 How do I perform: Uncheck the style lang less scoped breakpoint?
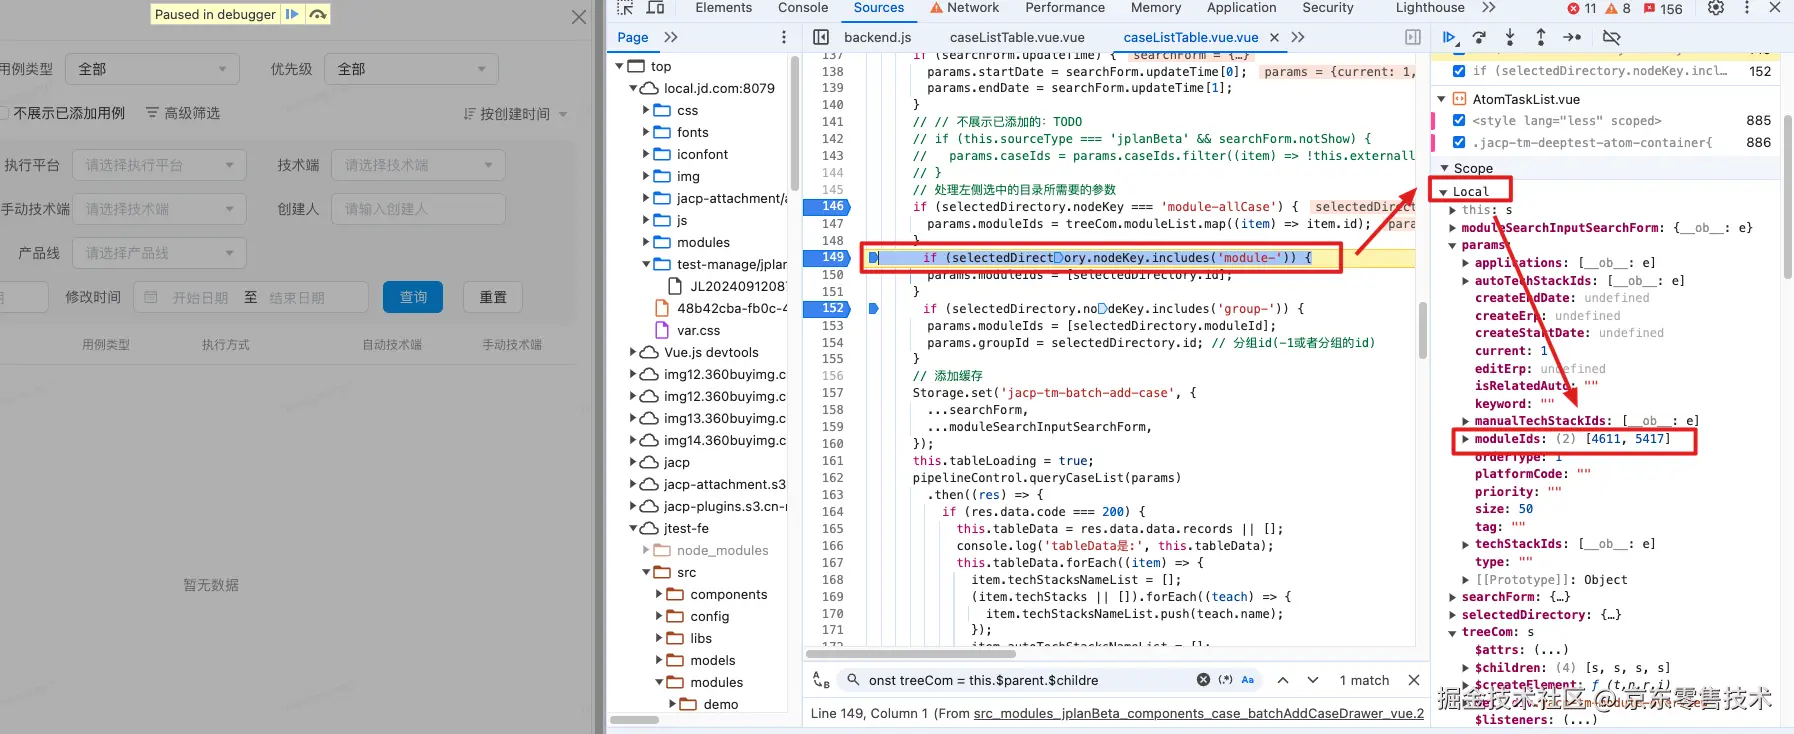(1459, 120)
